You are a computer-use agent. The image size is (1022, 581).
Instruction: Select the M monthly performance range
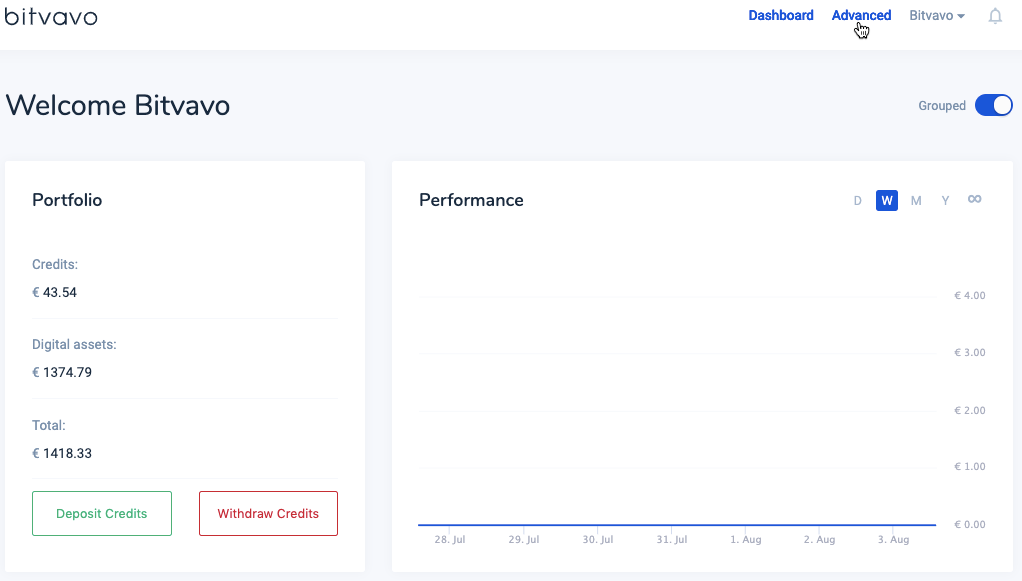point(916,201)
